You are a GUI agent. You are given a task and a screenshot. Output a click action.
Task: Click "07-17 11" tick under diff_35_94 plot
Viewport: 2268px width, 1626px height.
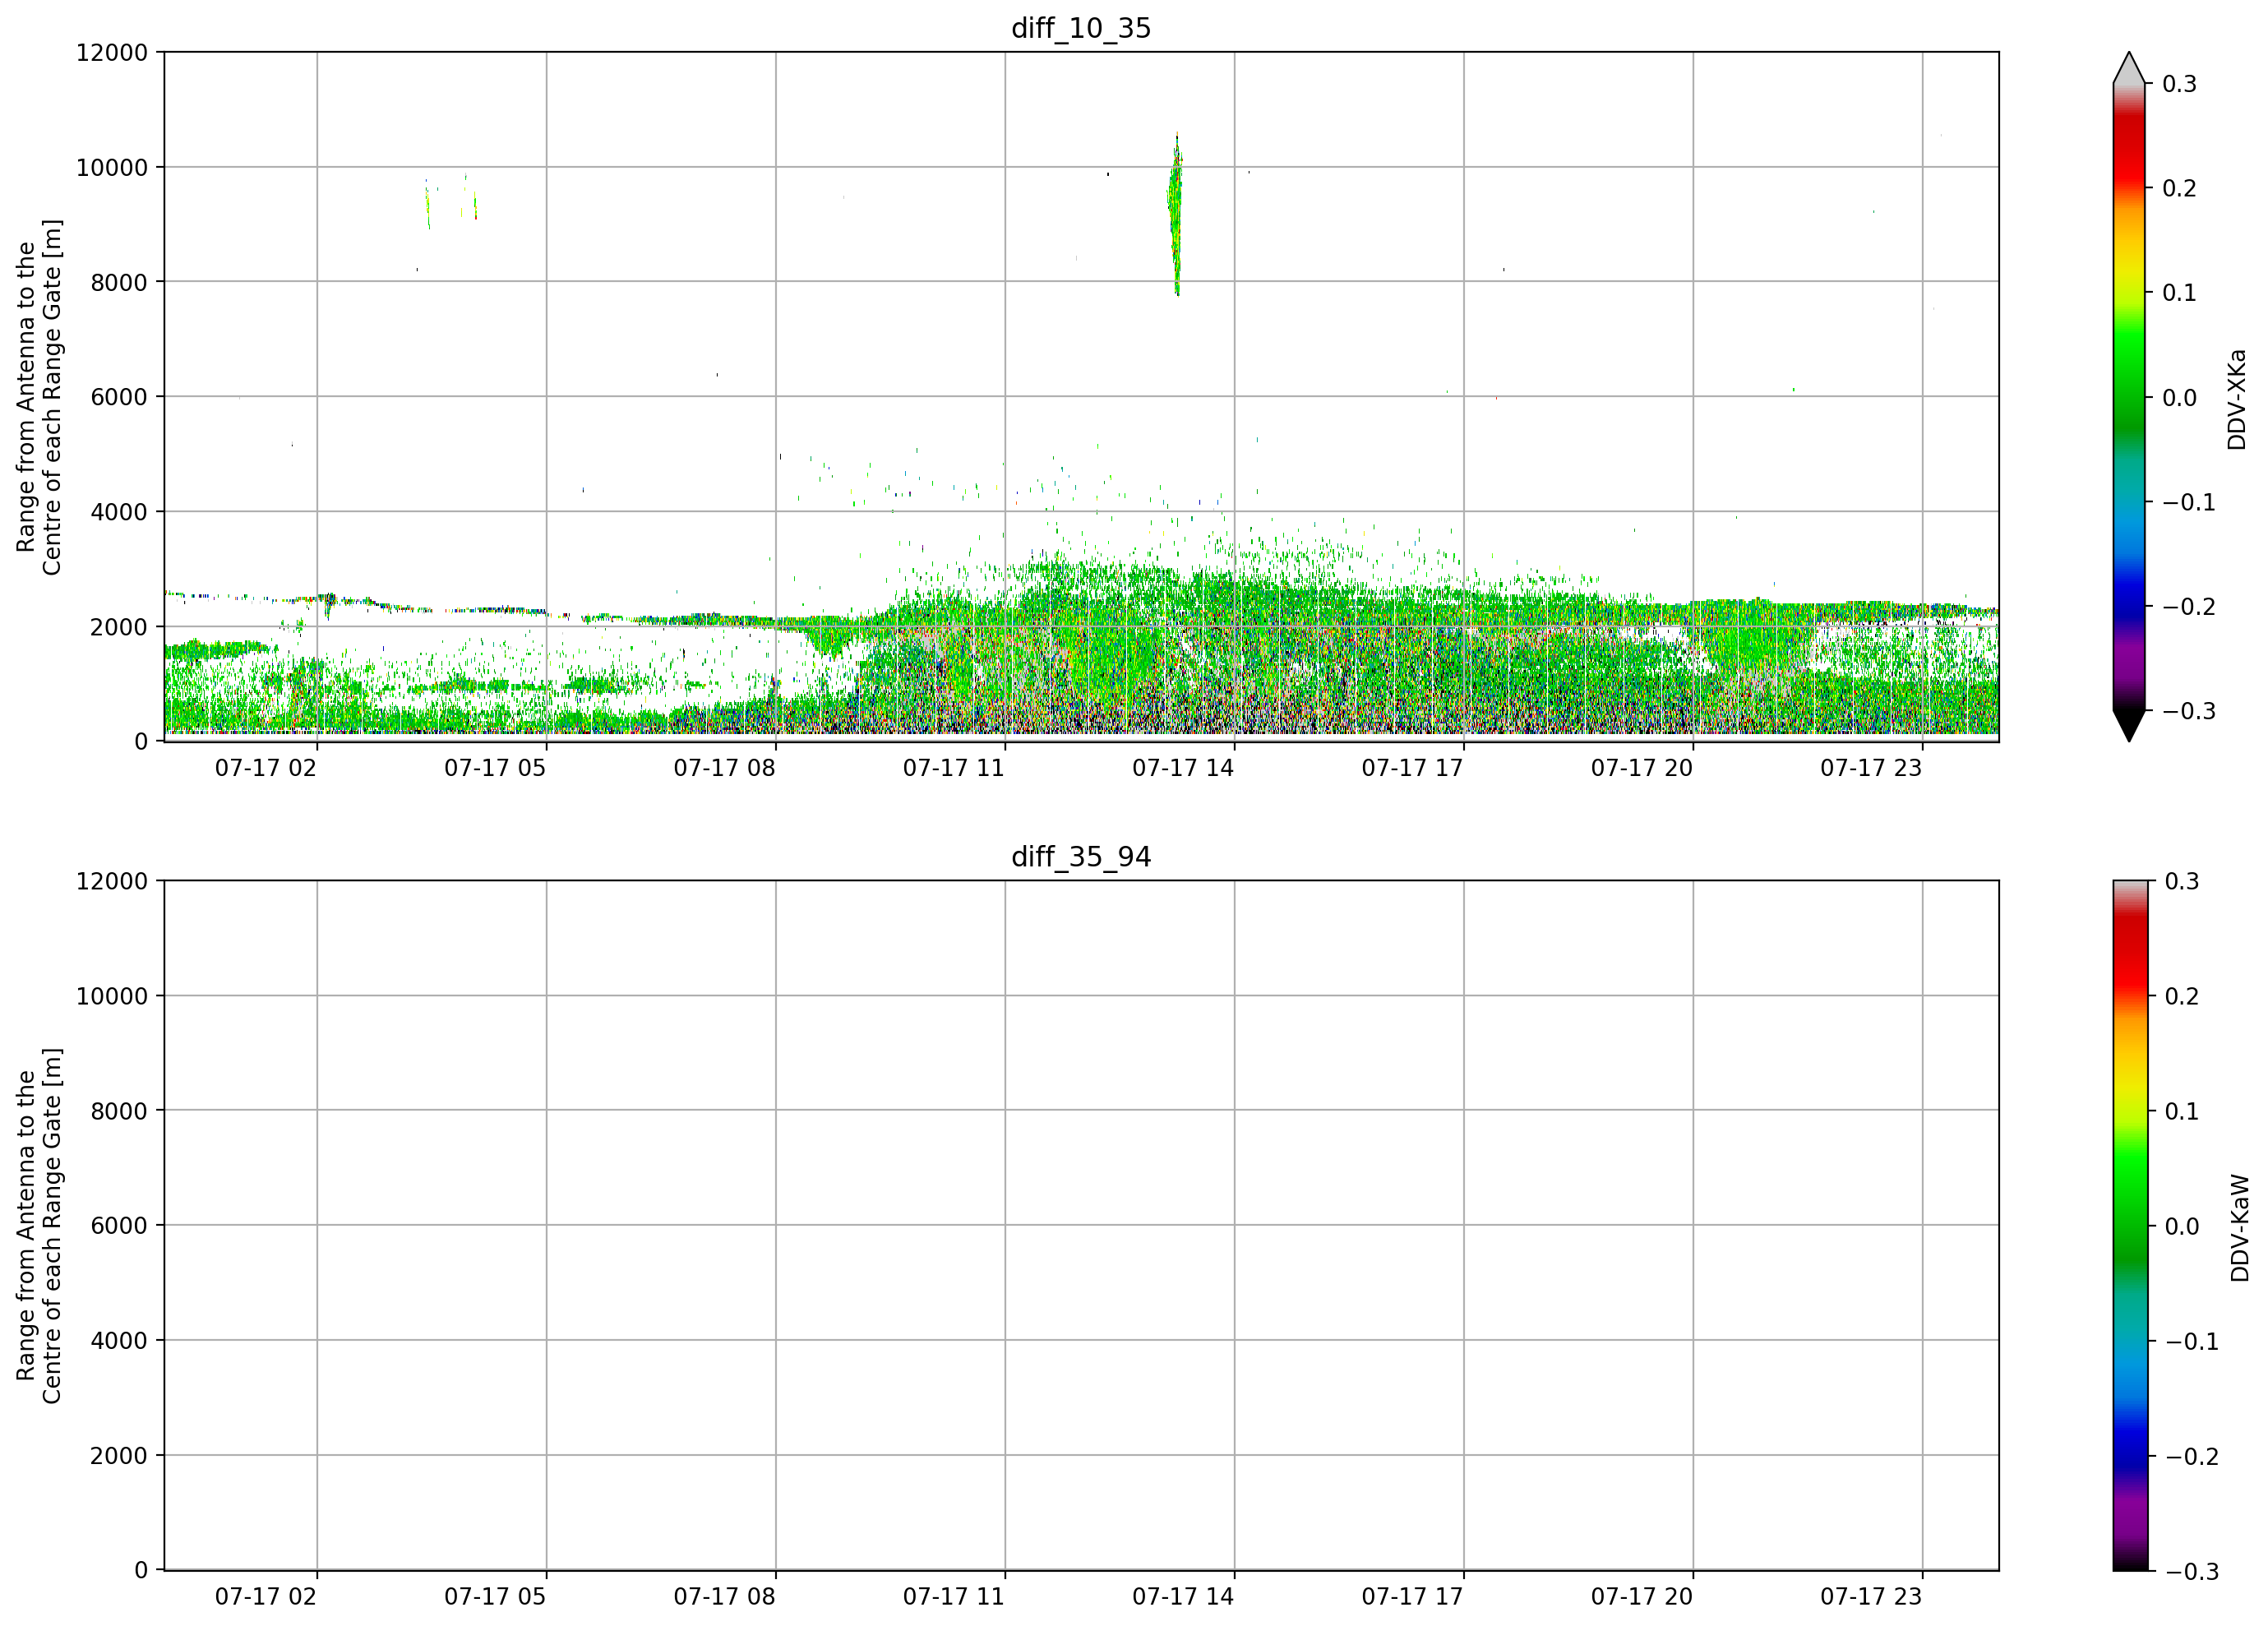(x=954, y=1597)
